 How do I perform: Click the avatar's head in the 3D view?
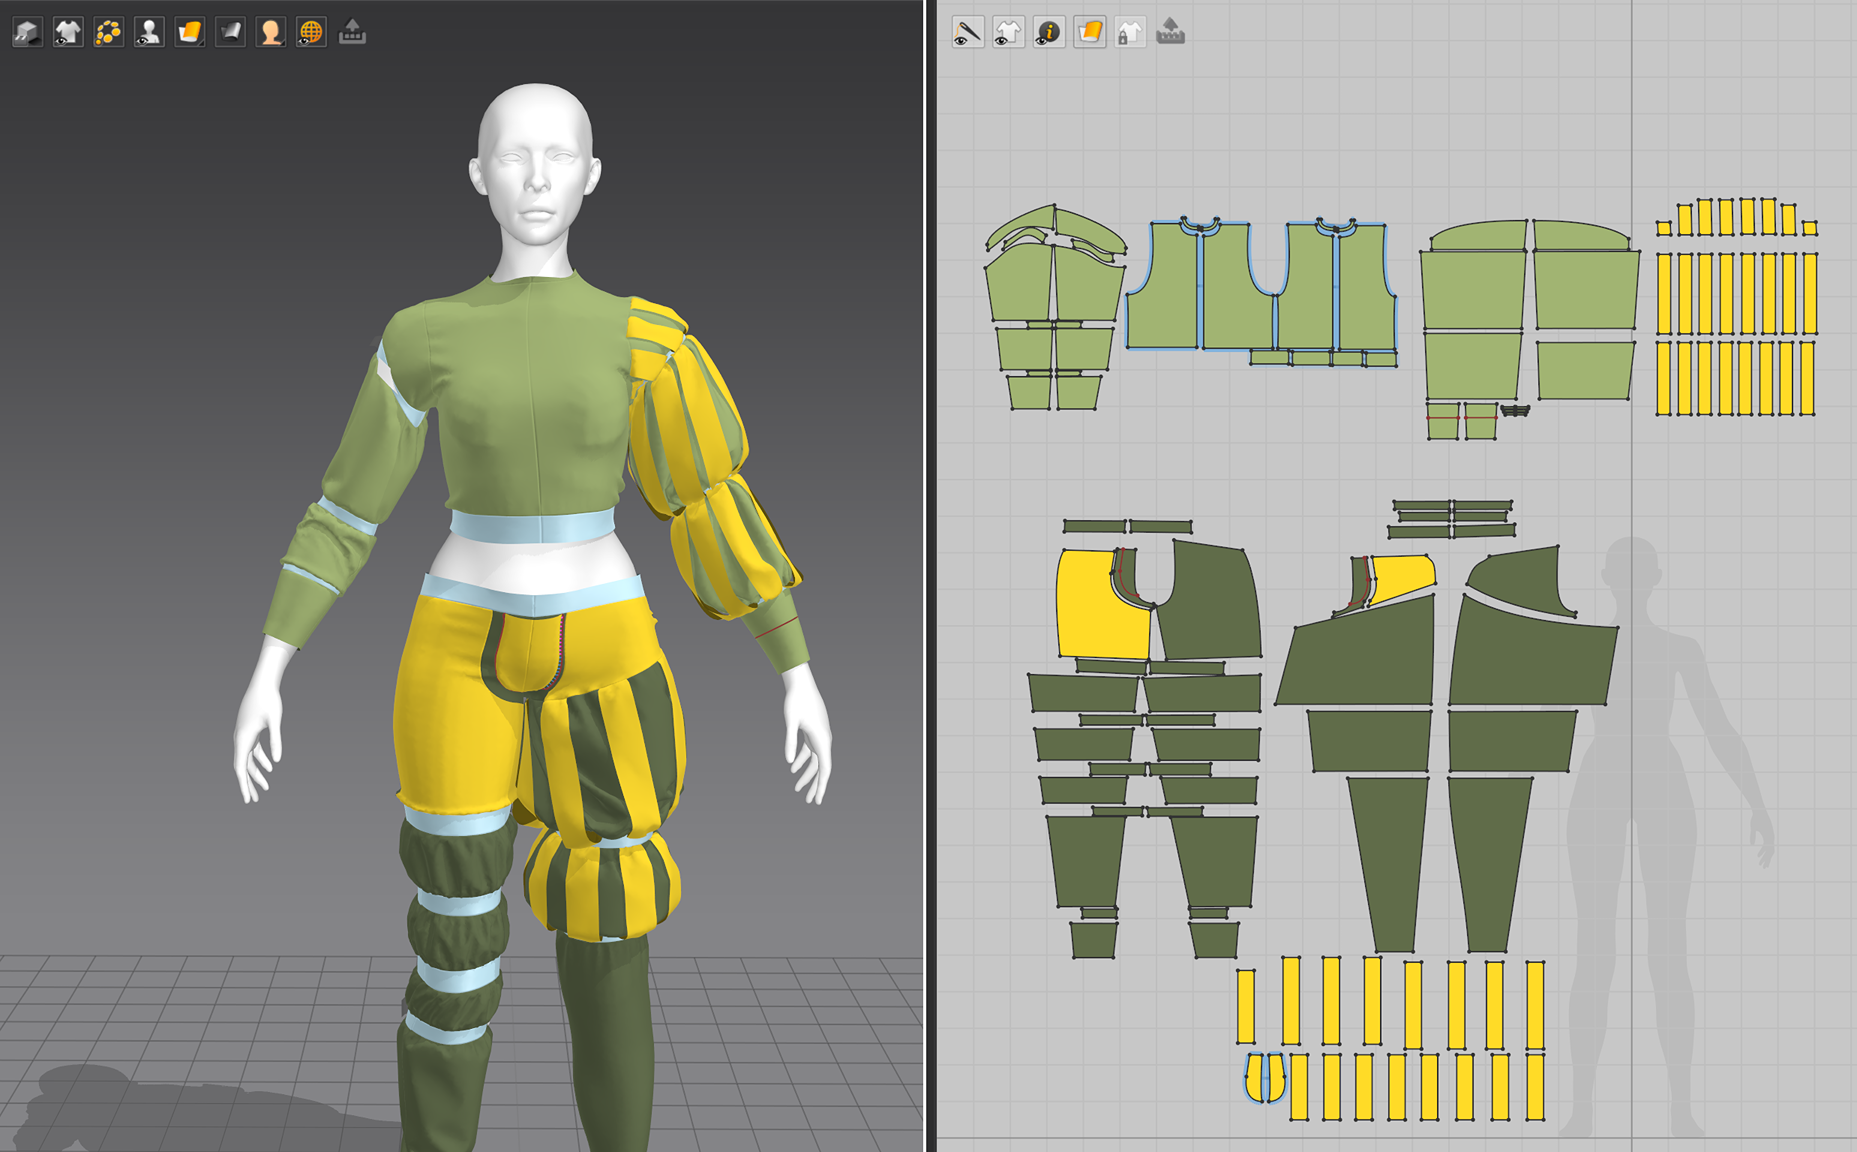pyautogui.click(x=535, y=165)
